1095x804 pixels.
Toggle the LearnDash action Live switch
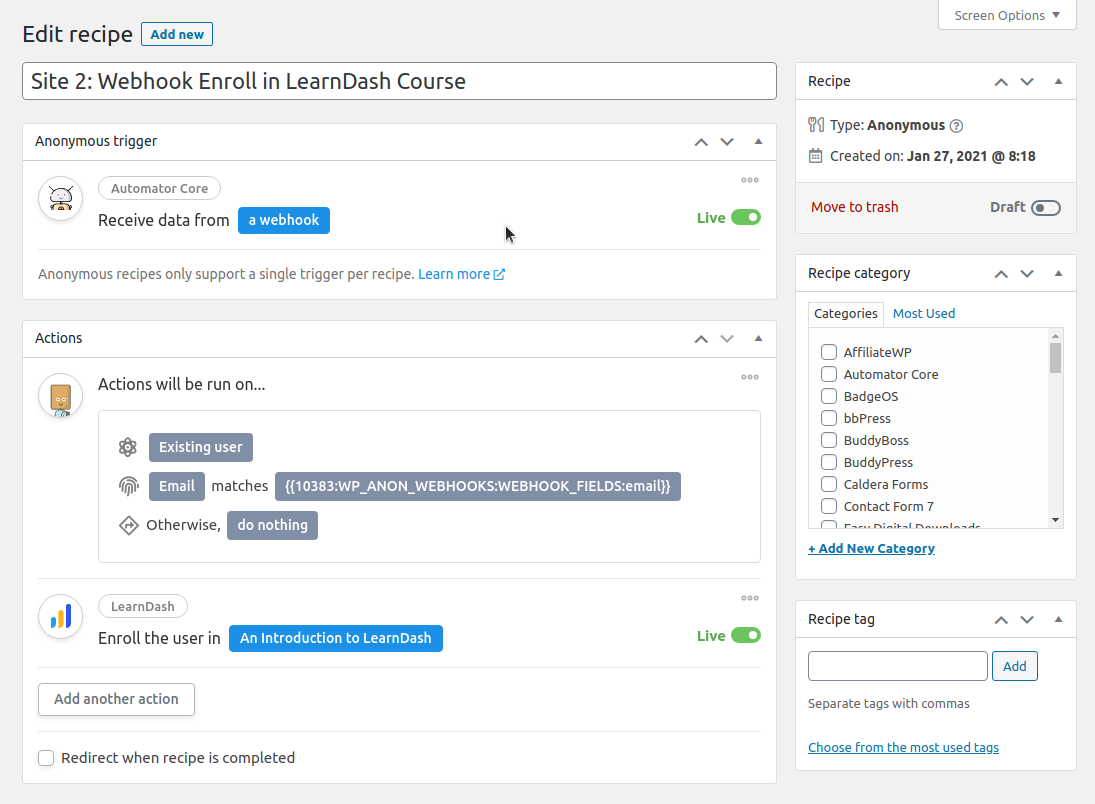click(x=746, y=635)
